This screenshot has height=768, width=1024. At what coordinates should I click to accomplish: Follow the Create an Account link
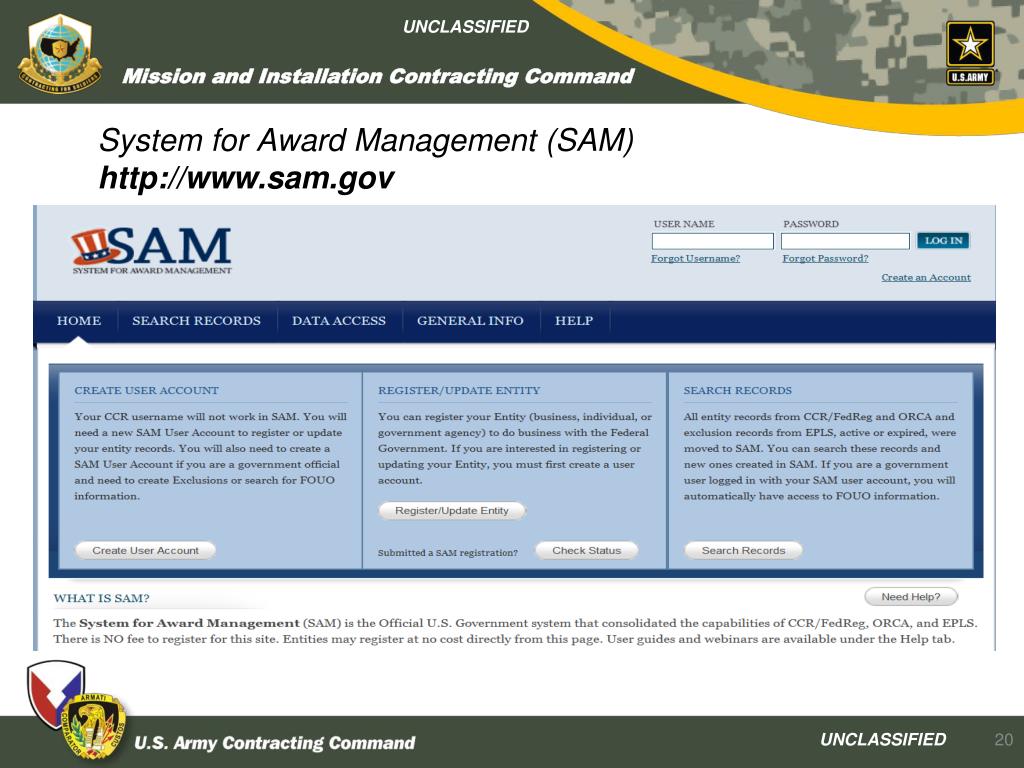(x=926, y=278)
